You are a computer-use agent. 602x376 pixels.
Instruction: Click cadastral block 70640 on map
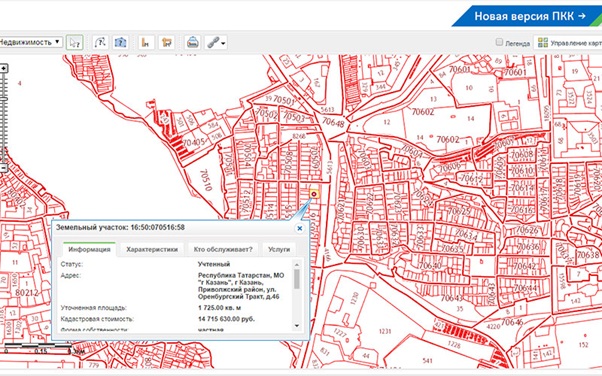[430, 265]
